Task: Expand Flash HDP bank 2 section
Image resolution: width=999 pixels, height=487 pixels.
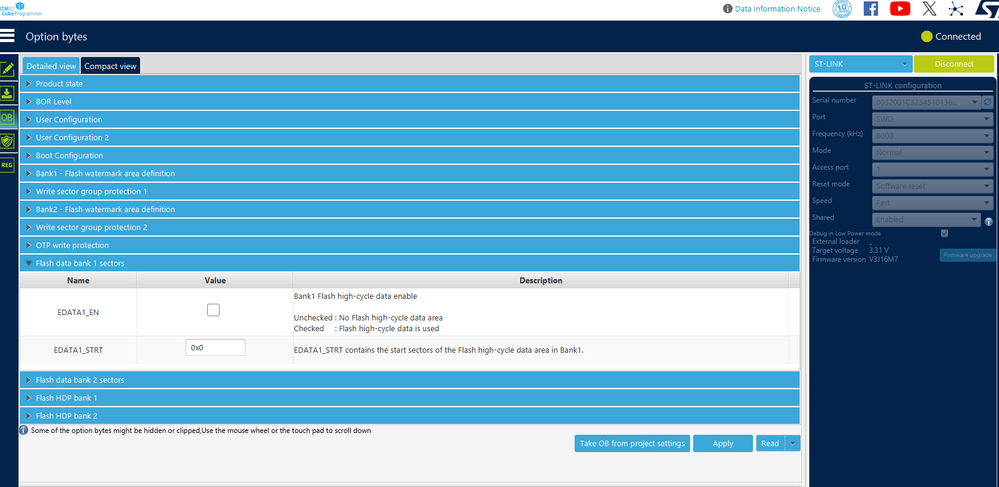Action: [409, 415]
